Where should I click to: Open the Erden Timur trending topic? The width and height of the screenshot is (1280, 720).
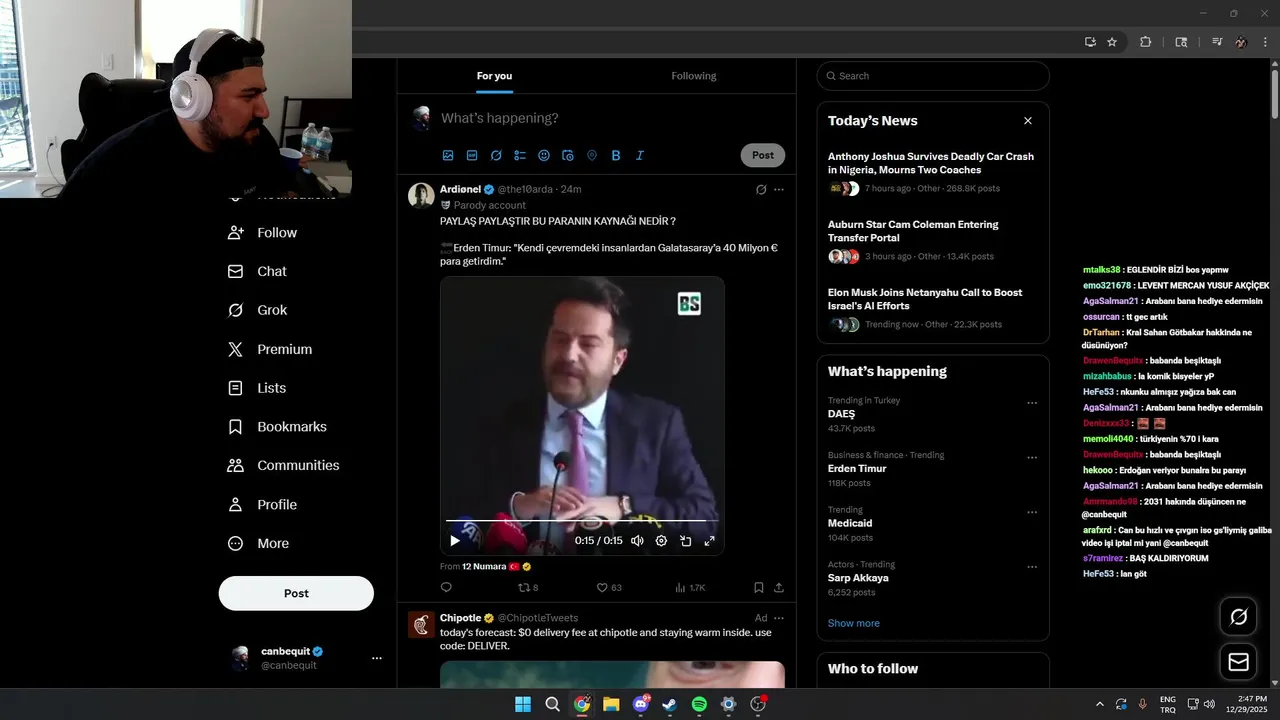pos(857,468)
